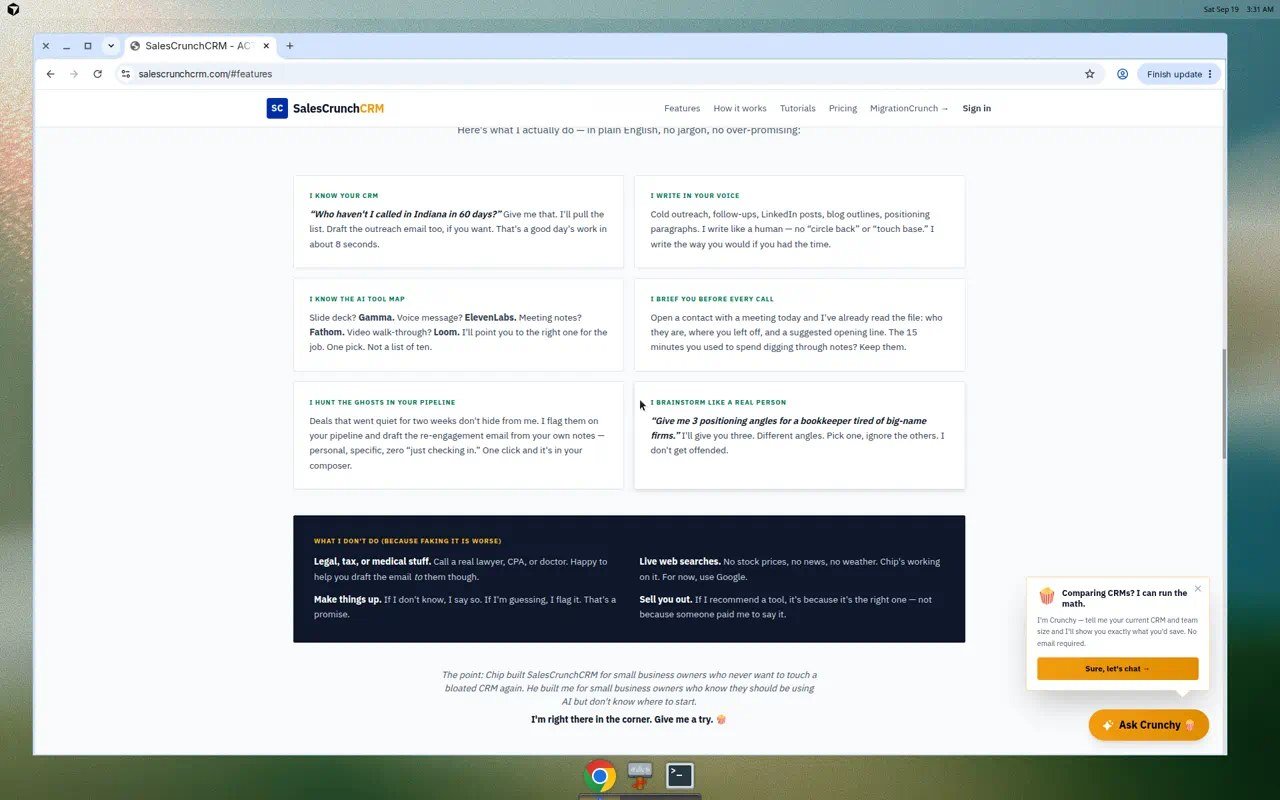Go back using browser back arrow
Screen dimensions: 1280x800
point(50,74)
